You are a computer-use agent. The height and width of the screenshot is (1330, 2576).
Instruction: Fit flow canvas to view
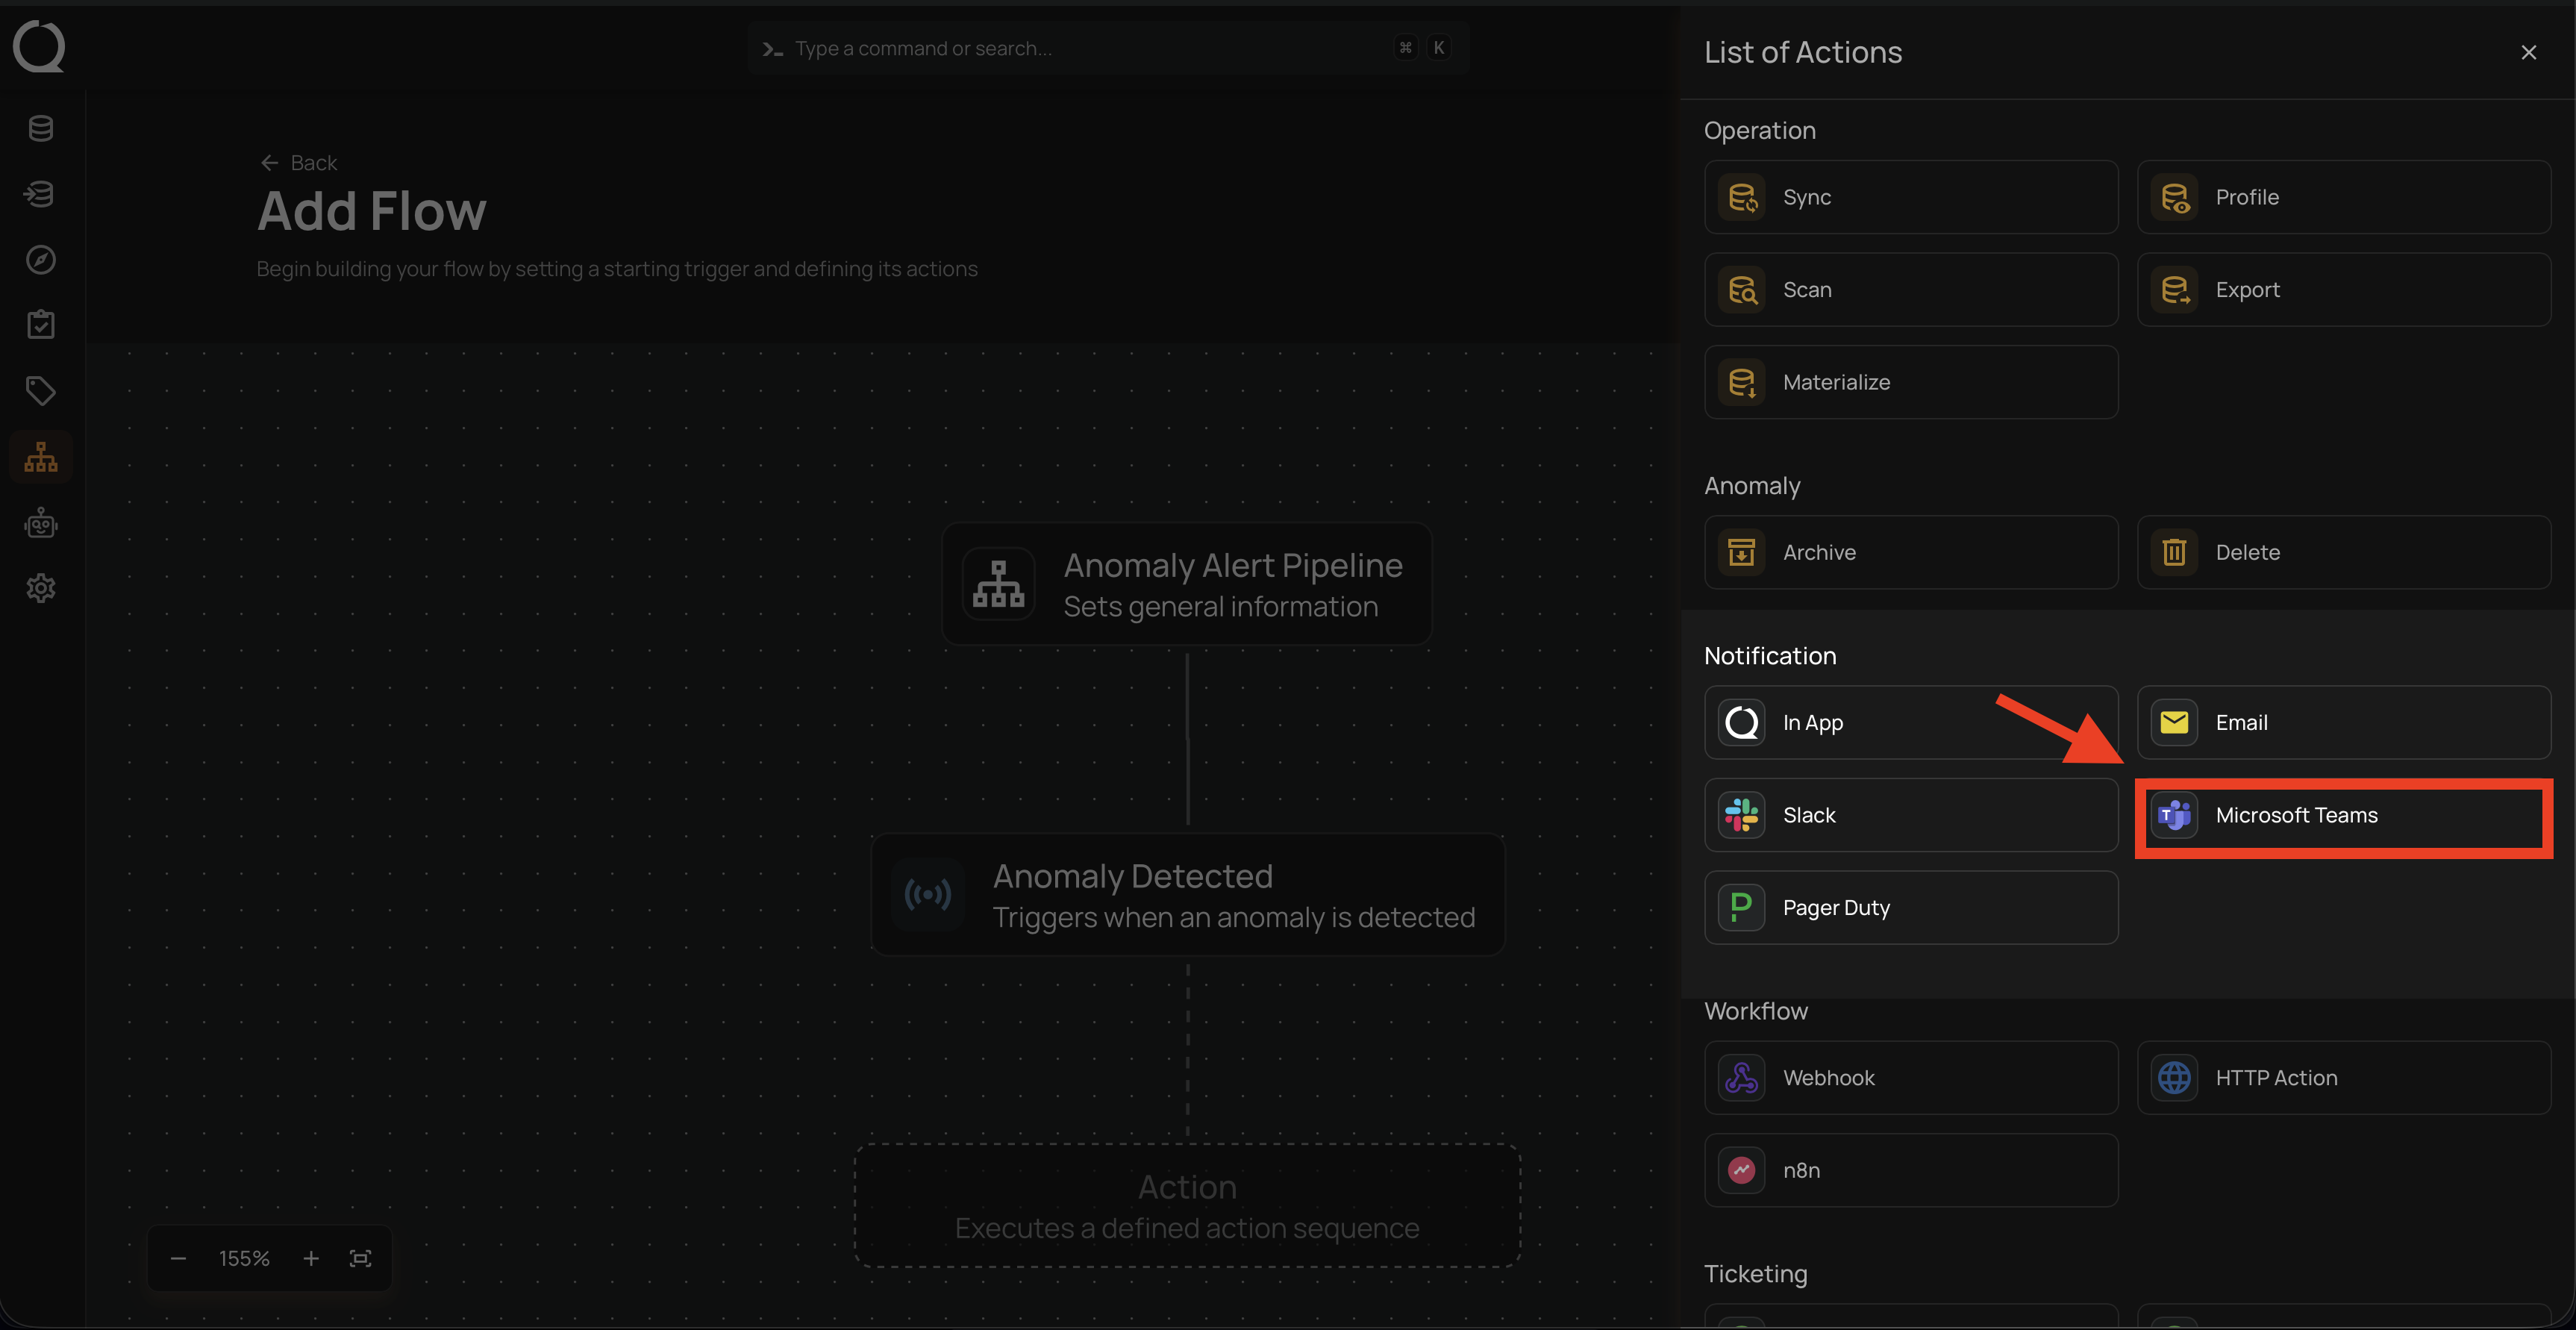pos(361,1258)
